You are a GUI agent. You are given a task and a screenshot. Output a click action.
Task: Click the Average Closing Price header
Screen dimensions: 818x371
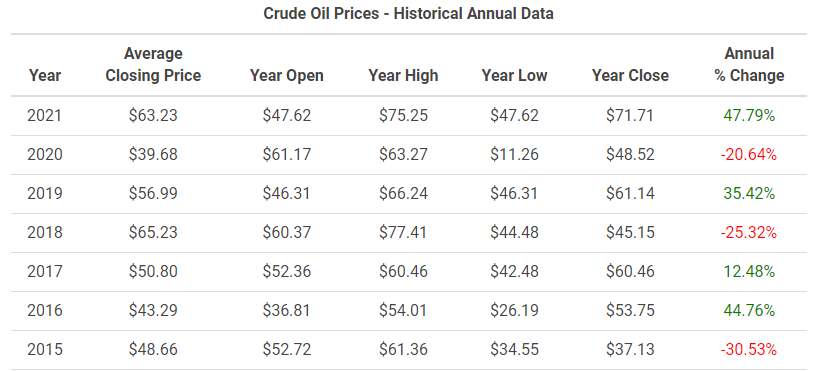click(x=153, y=65)
